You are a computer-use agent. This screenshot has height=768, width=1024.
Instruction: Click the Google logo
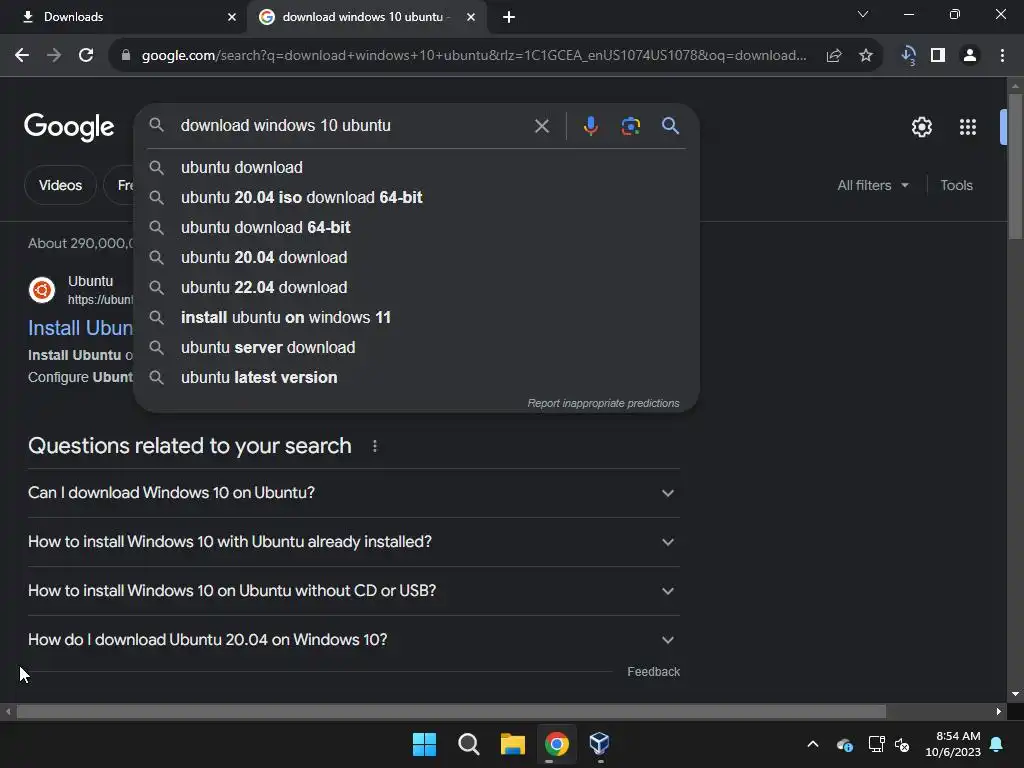(69, 127)
